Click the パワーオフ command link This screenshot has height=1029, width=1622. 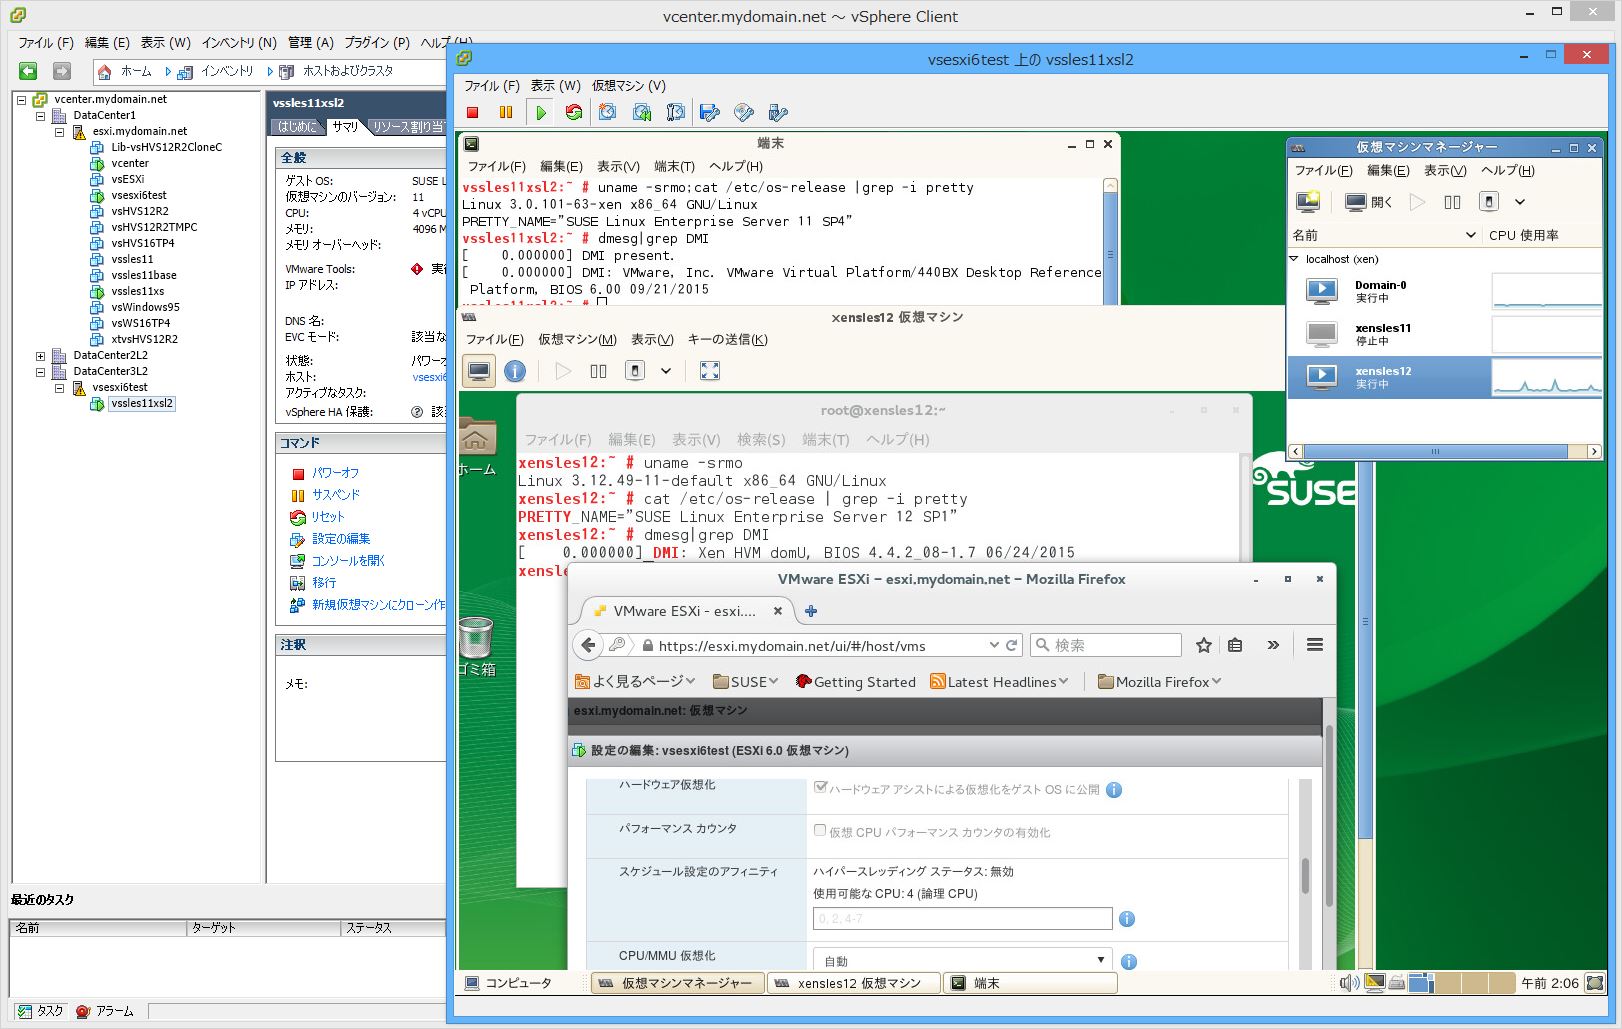click(335, 473)
